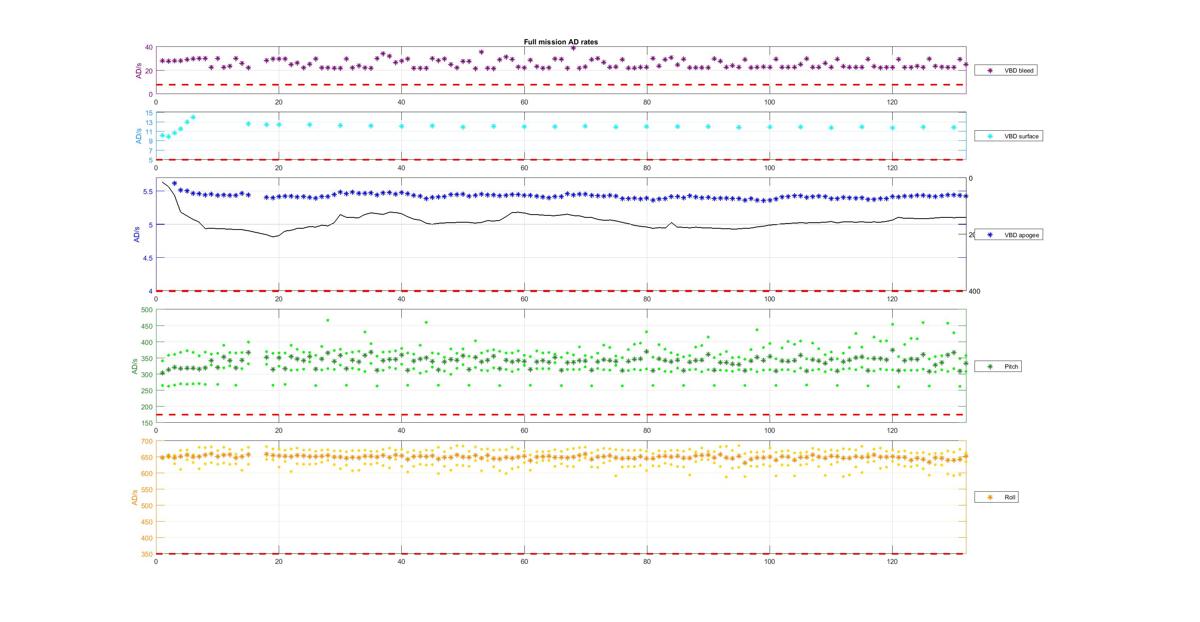
Task: Click the "150" tick on the pitch plot
Action: 146,423
